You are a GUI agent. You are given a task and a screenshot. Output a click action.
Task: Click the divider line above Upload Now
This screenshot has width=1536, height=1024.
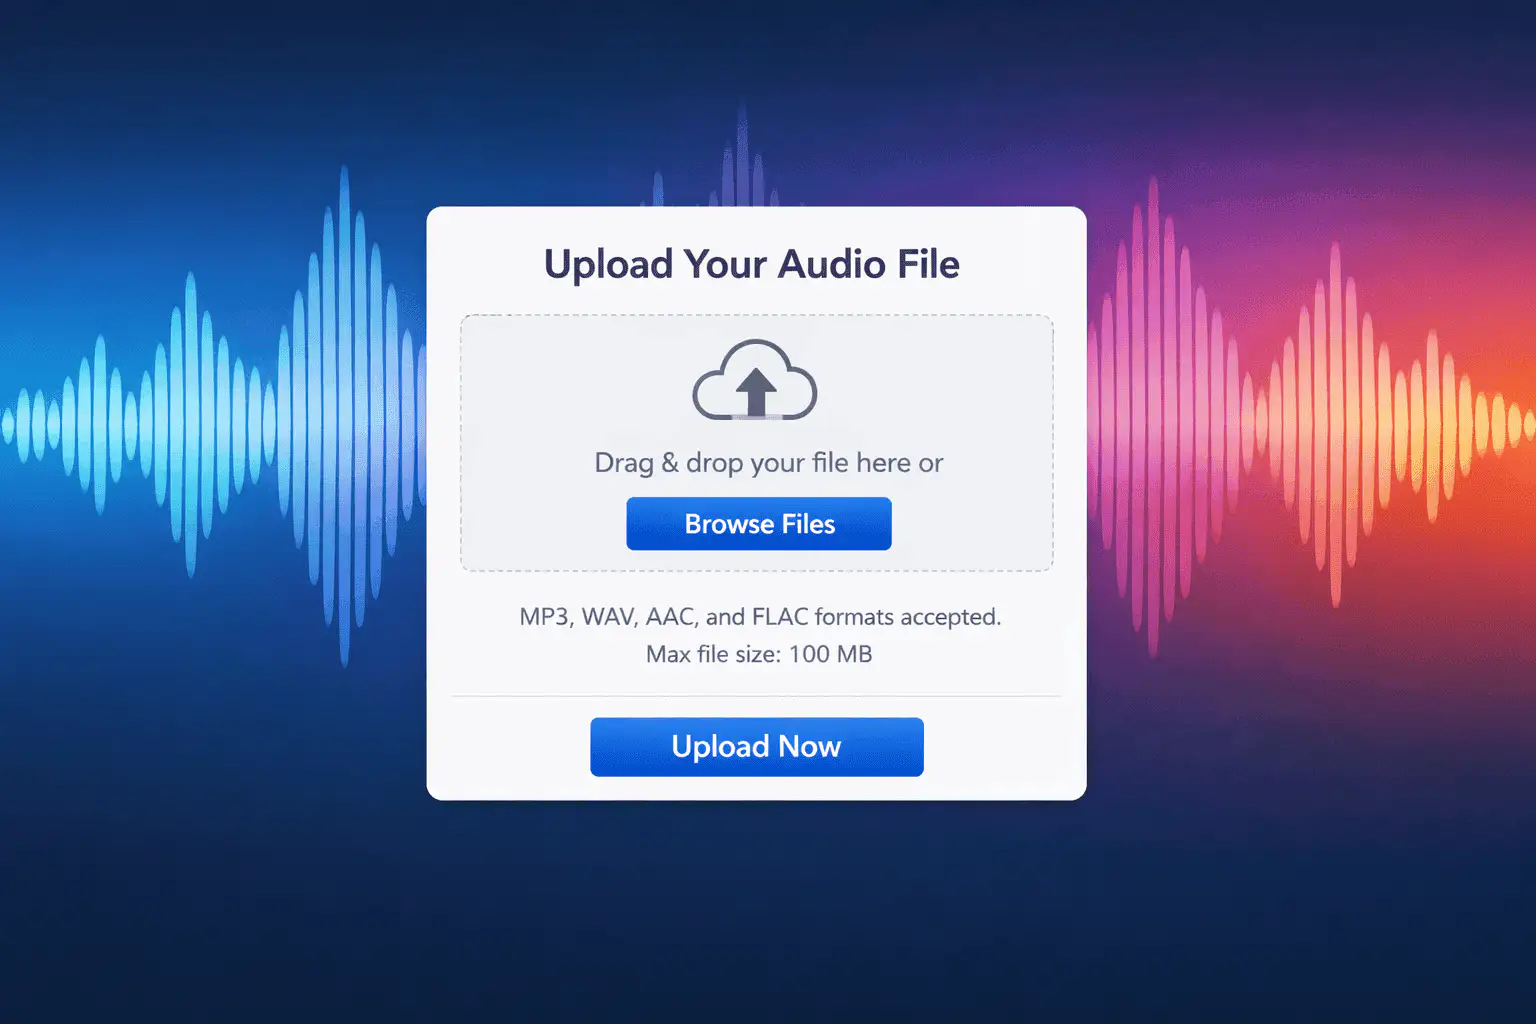pos(757,696)
